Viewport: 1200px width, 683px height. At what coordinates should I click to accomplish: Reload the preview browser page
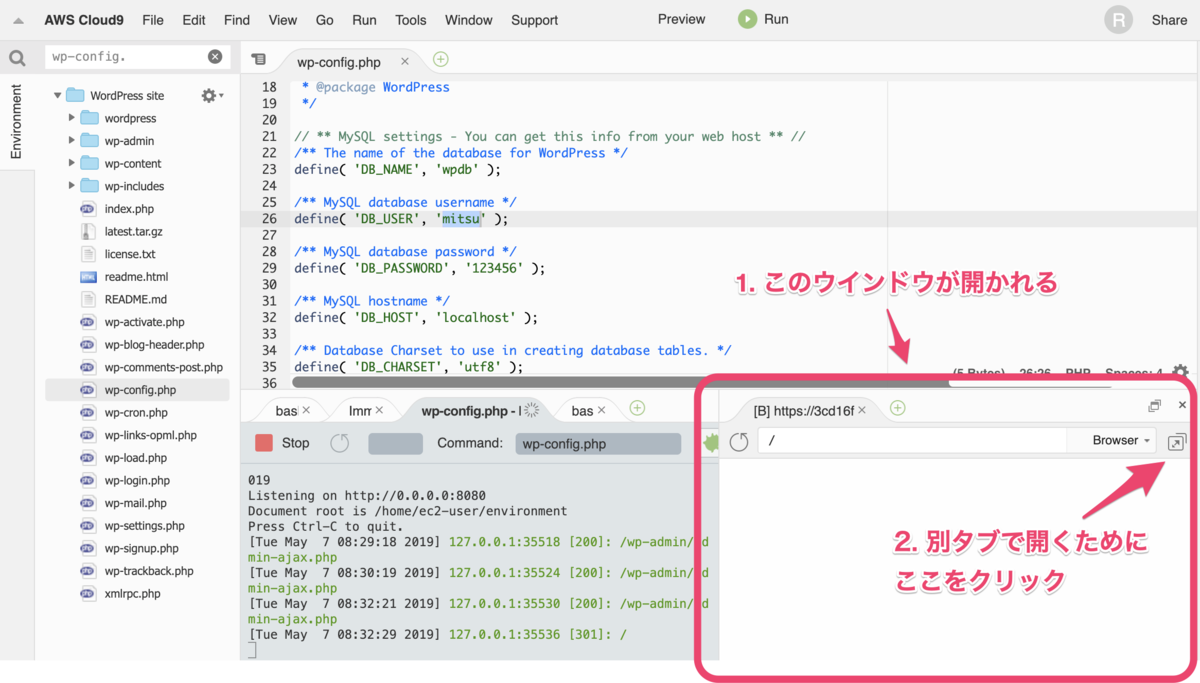point(739,441)
